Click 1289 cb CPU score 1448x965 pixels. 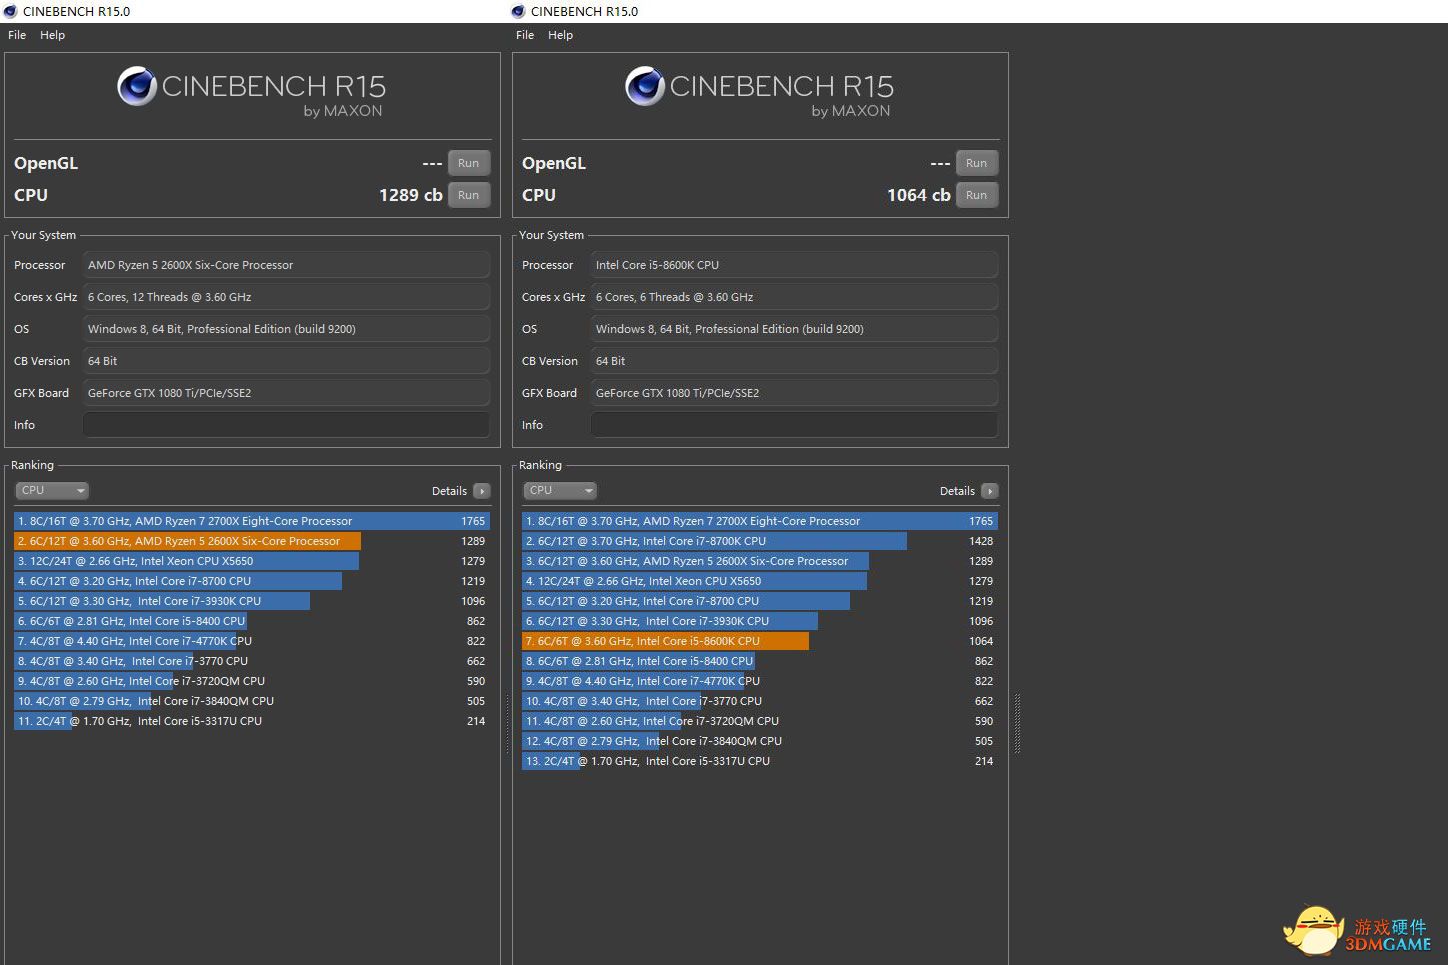[410, 195]
